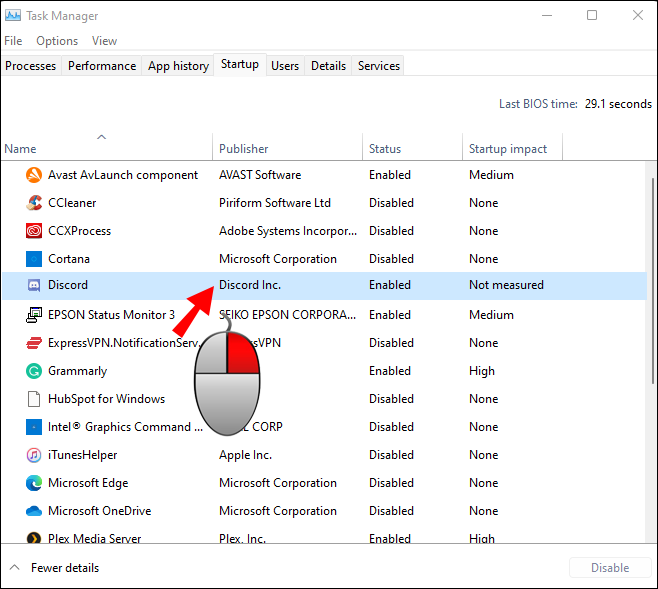658x589 pixels.
Task: Click the Disable button
Action: click(x=609, y=568)
